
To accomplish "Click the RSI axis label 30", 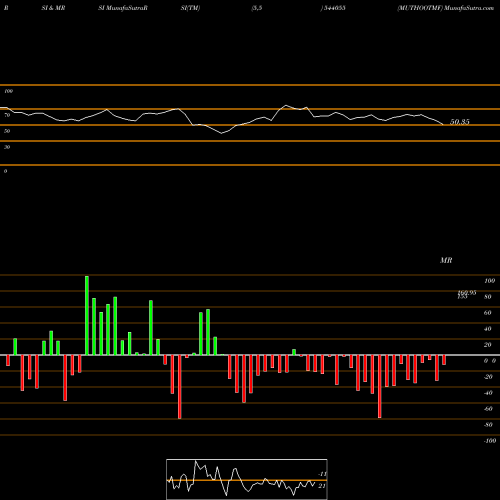I will [7, 147].
